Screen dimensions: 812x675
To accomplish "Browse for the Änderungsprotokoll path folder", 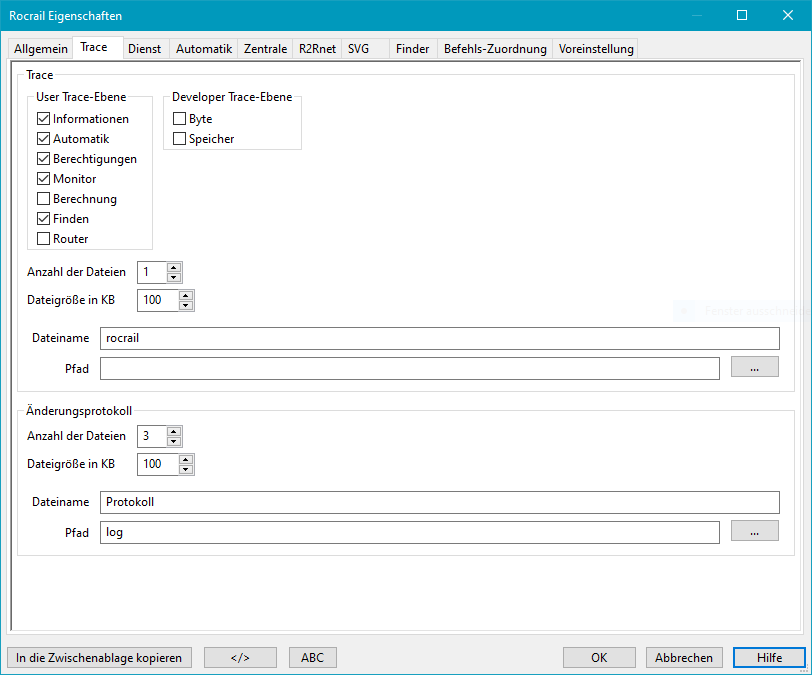I will point(754,532).
